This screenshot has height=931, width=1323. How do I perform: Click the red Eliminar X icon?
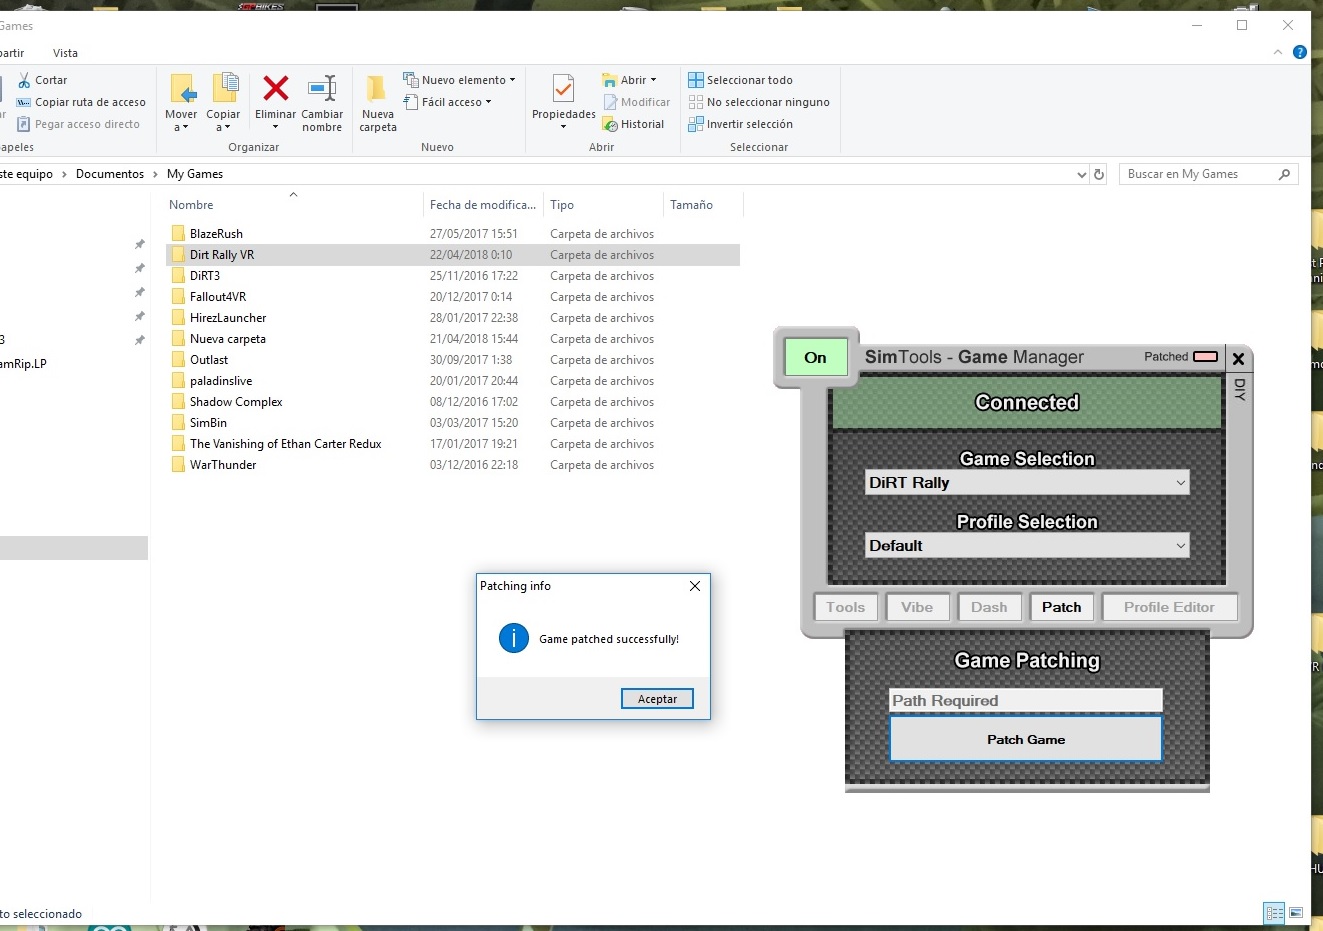pyautogui.click(x=276, y=89)
